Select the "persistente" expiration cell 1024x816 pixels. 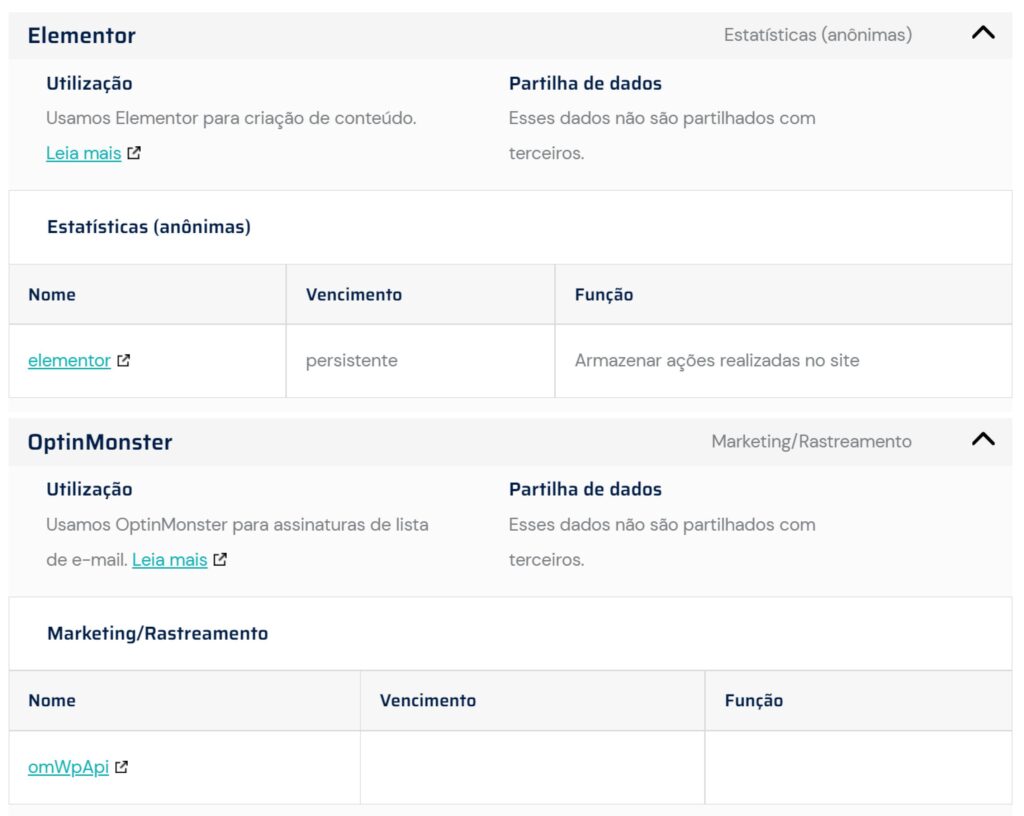tap(351, 360)
